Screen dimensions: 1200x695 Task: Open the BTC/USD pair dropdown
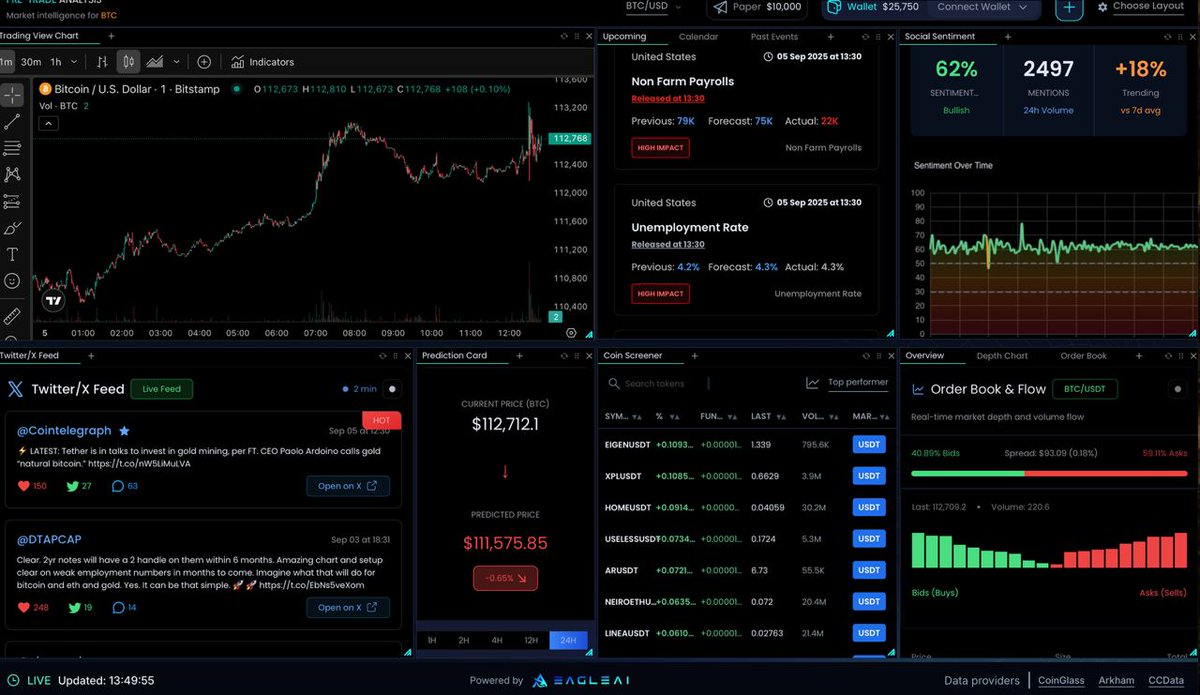click(654, 6)
